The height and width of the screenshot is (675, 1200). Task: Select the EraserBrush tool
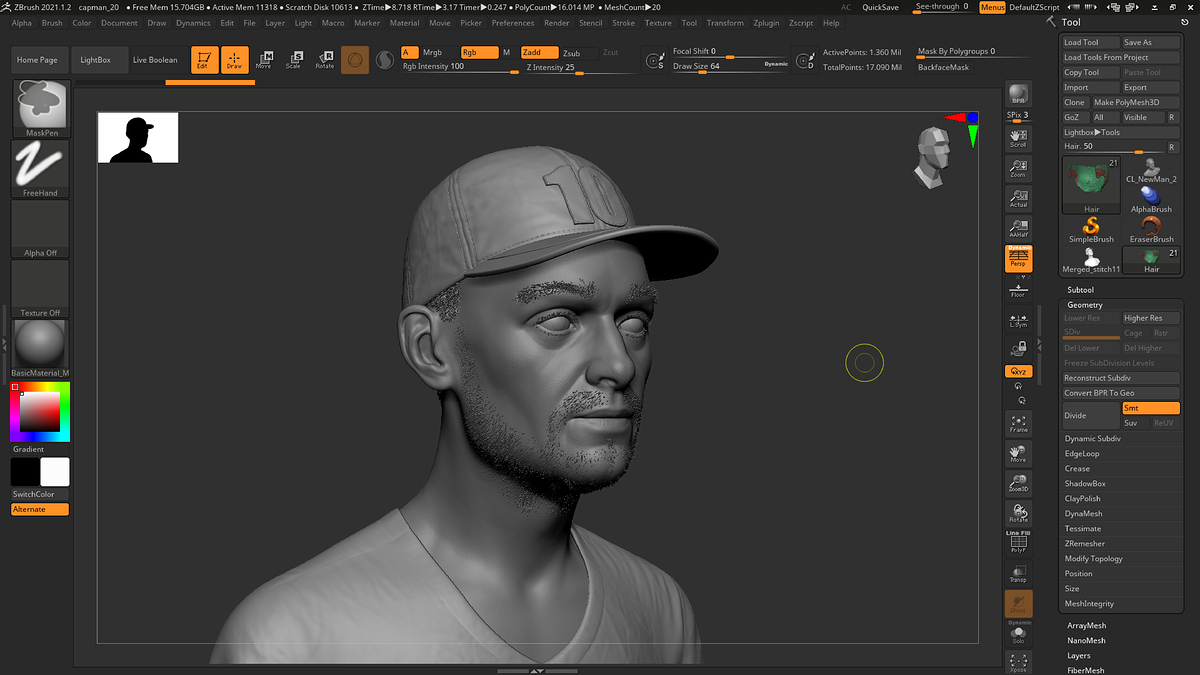pyautogui.click(x=1151, y=229)
